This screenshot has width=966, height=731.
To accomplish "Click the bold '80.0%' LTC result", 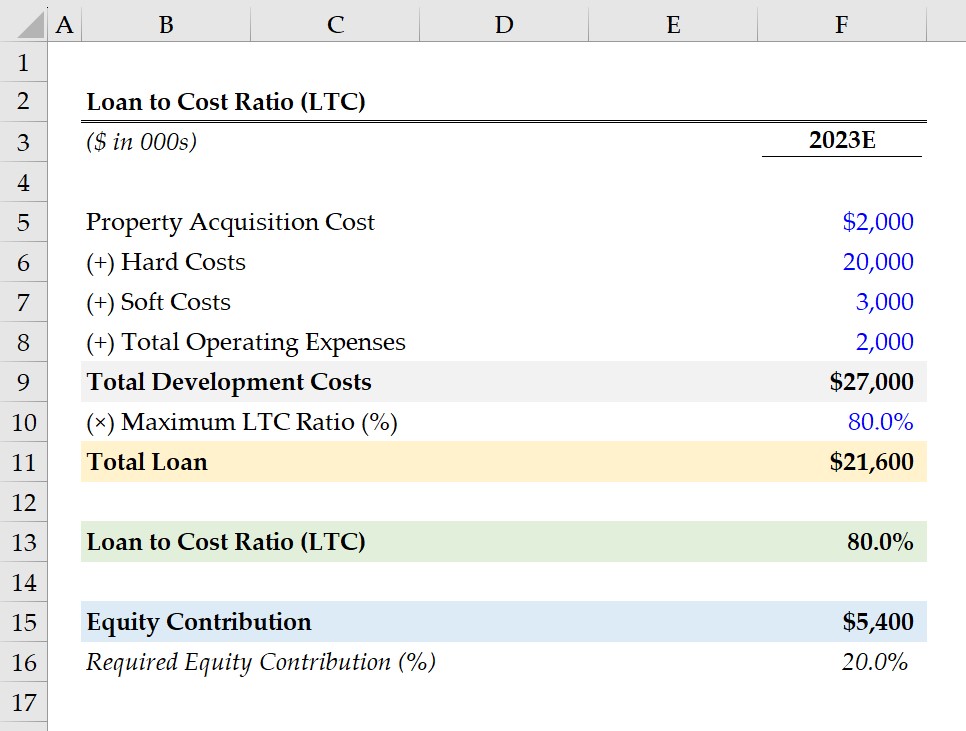I will [880, 542].
